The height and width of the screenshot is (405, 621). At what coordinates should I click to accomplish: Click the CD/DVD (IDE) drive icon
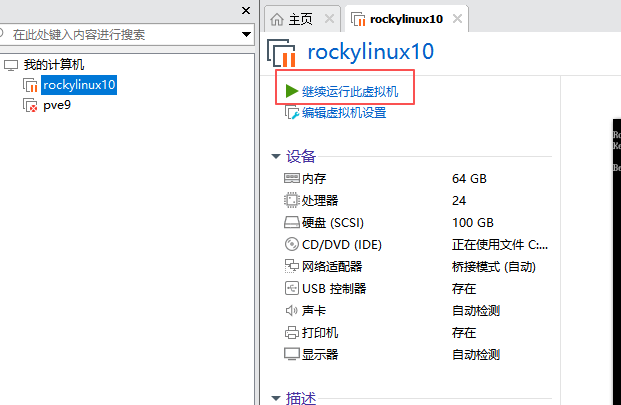pos(292,244)
